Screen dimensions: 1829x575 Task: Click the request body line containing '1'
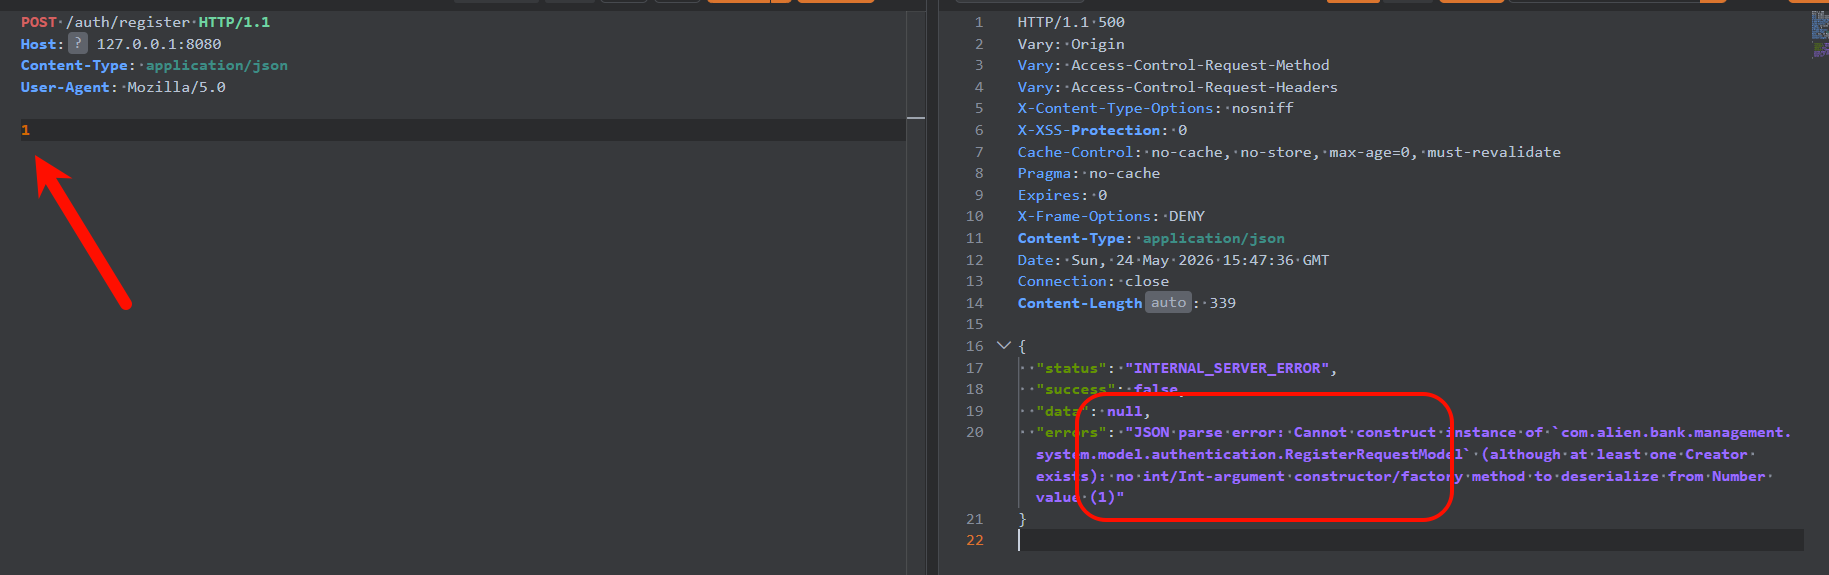pyautogui.click(x=462, y=130)
